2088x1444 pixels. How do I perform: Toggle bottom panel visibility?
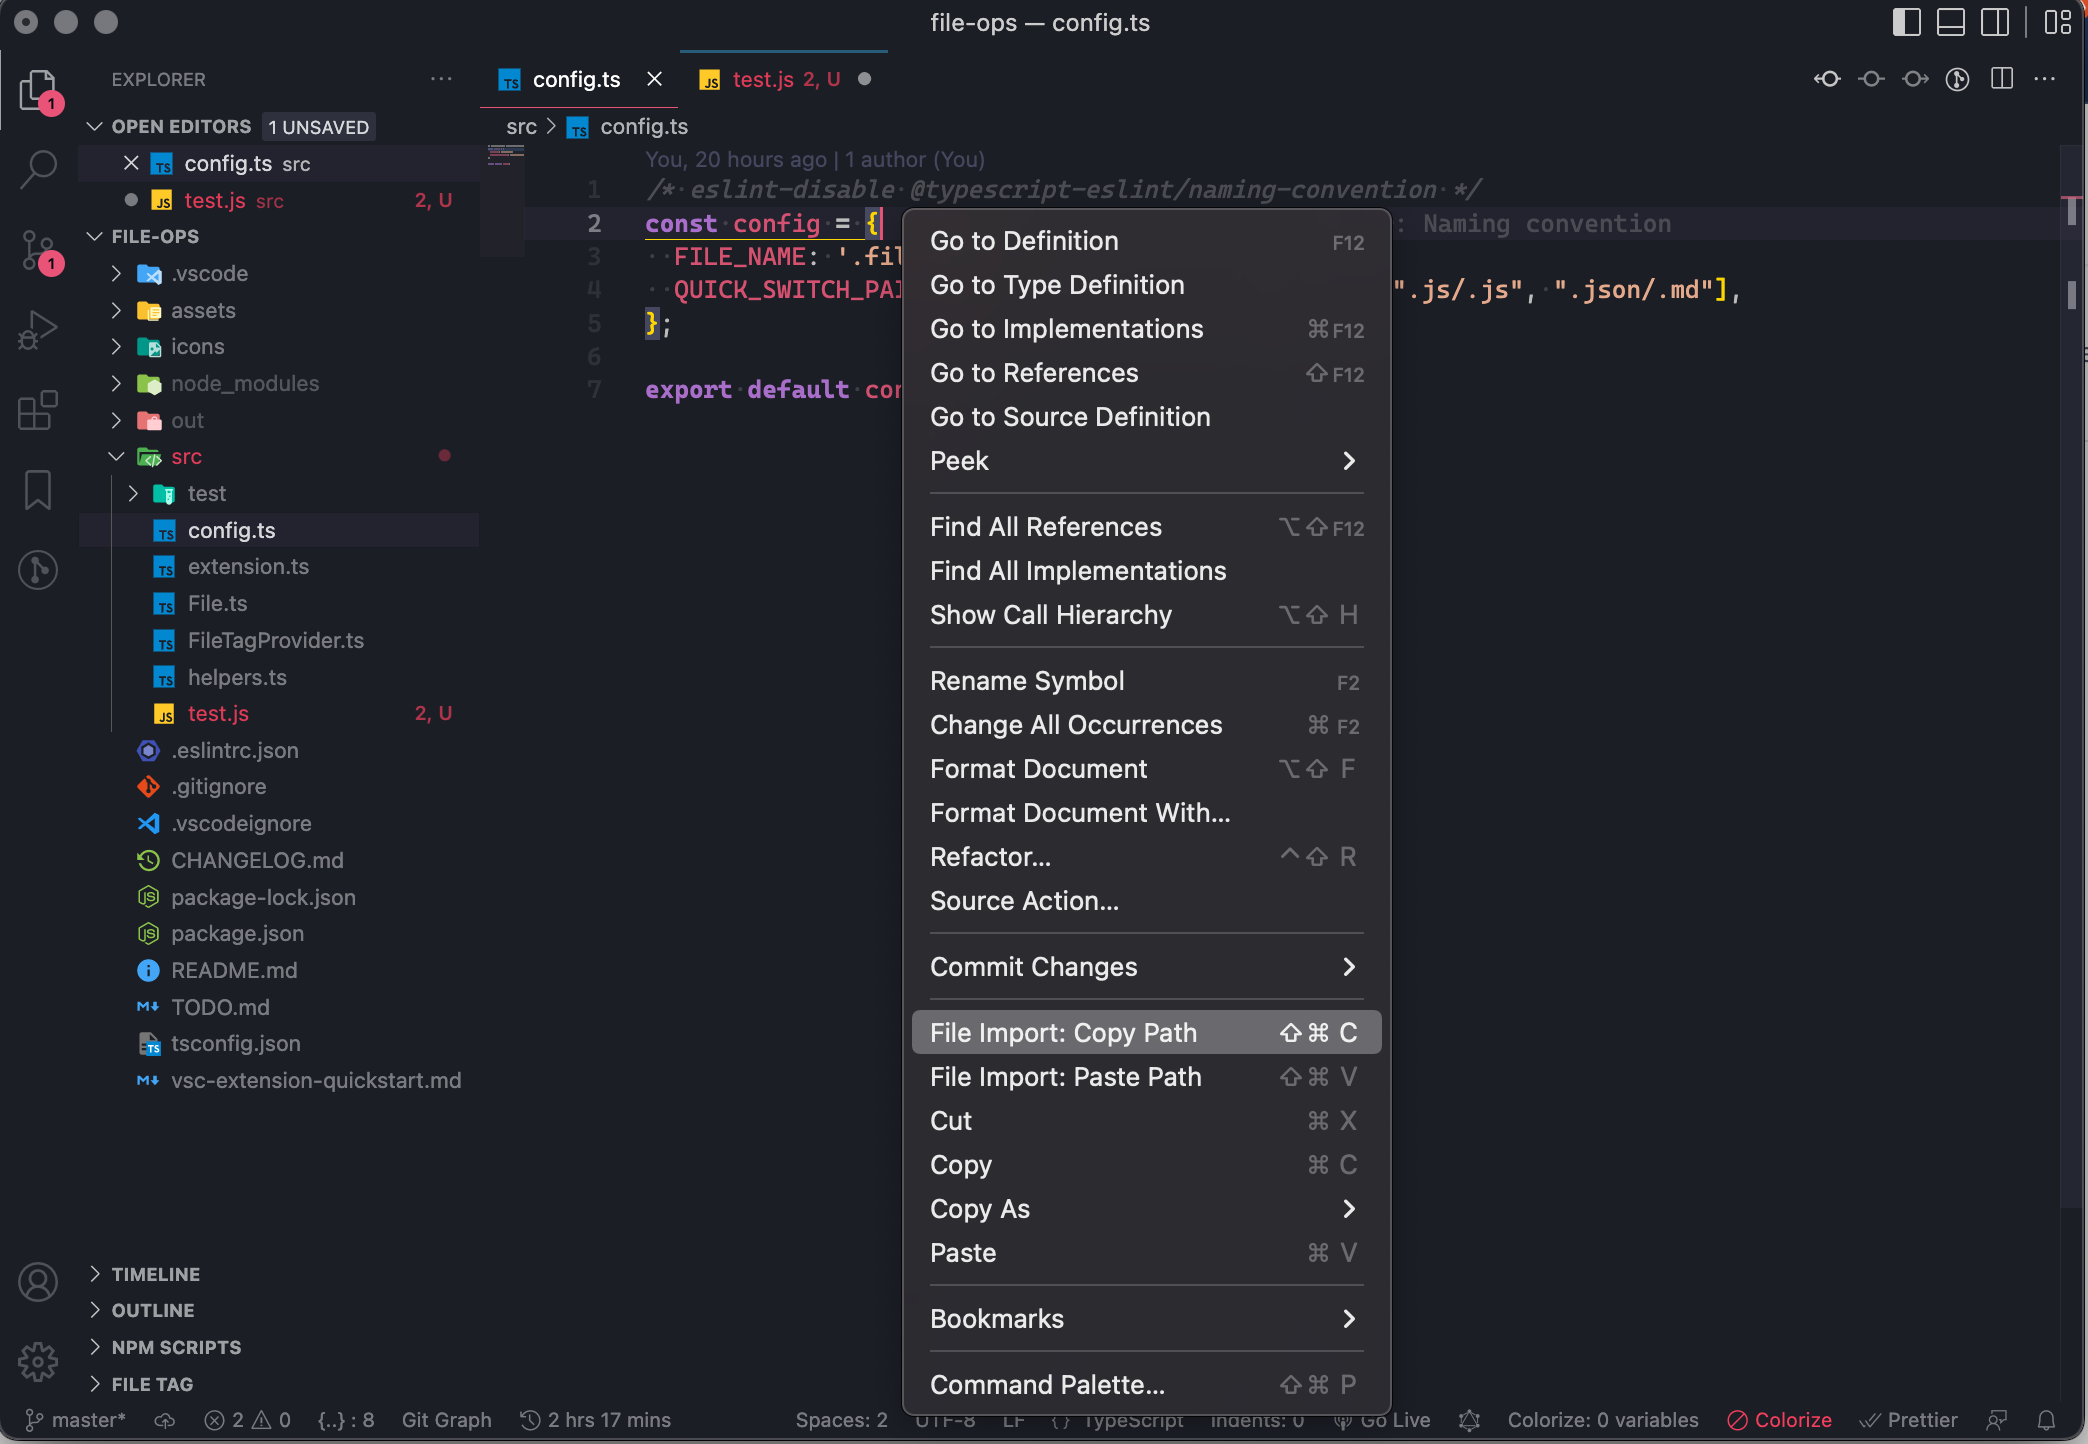tap(1951, 22)
